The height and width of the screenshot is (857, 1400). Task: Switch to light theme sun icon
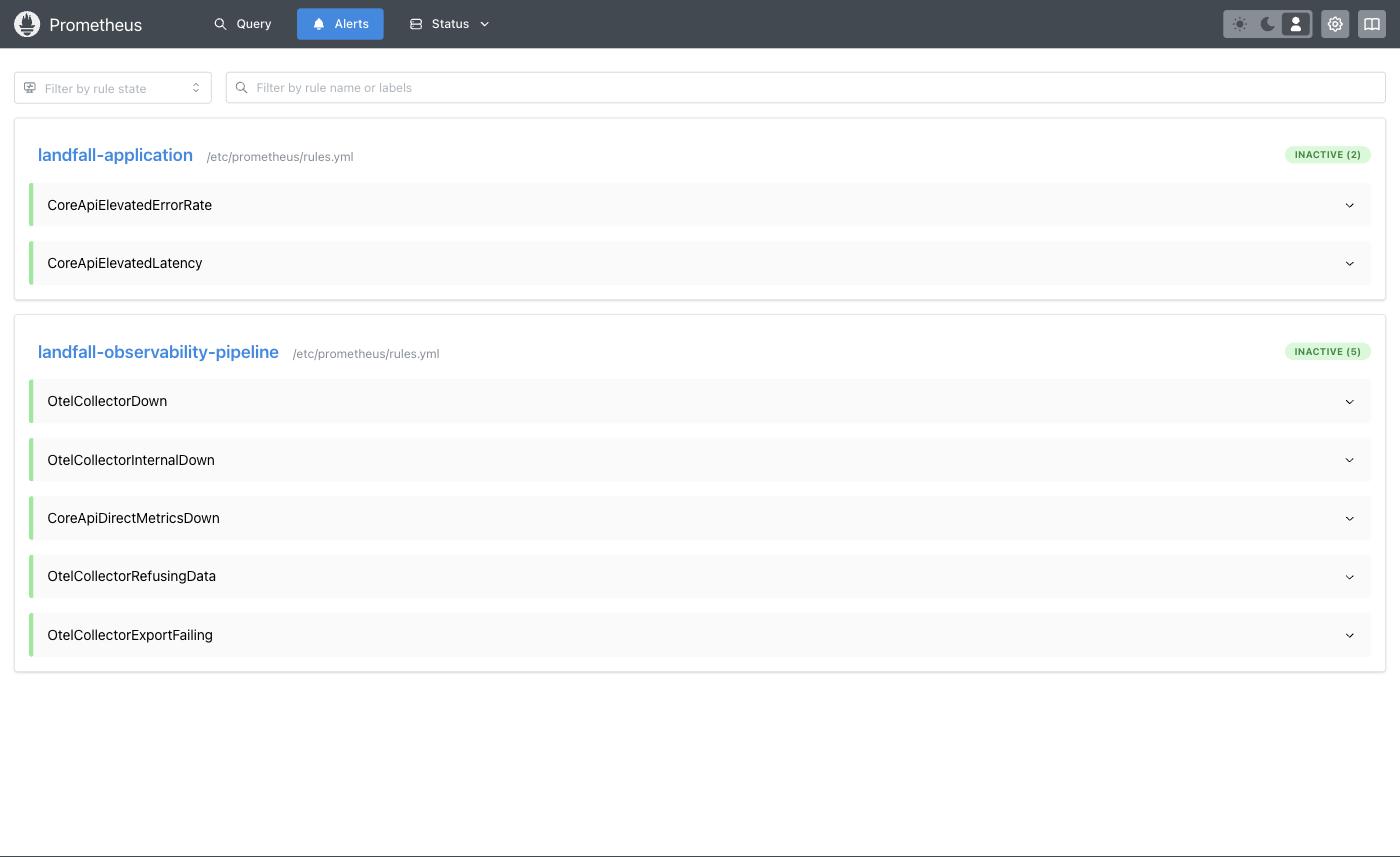(x=1240, y=24)
